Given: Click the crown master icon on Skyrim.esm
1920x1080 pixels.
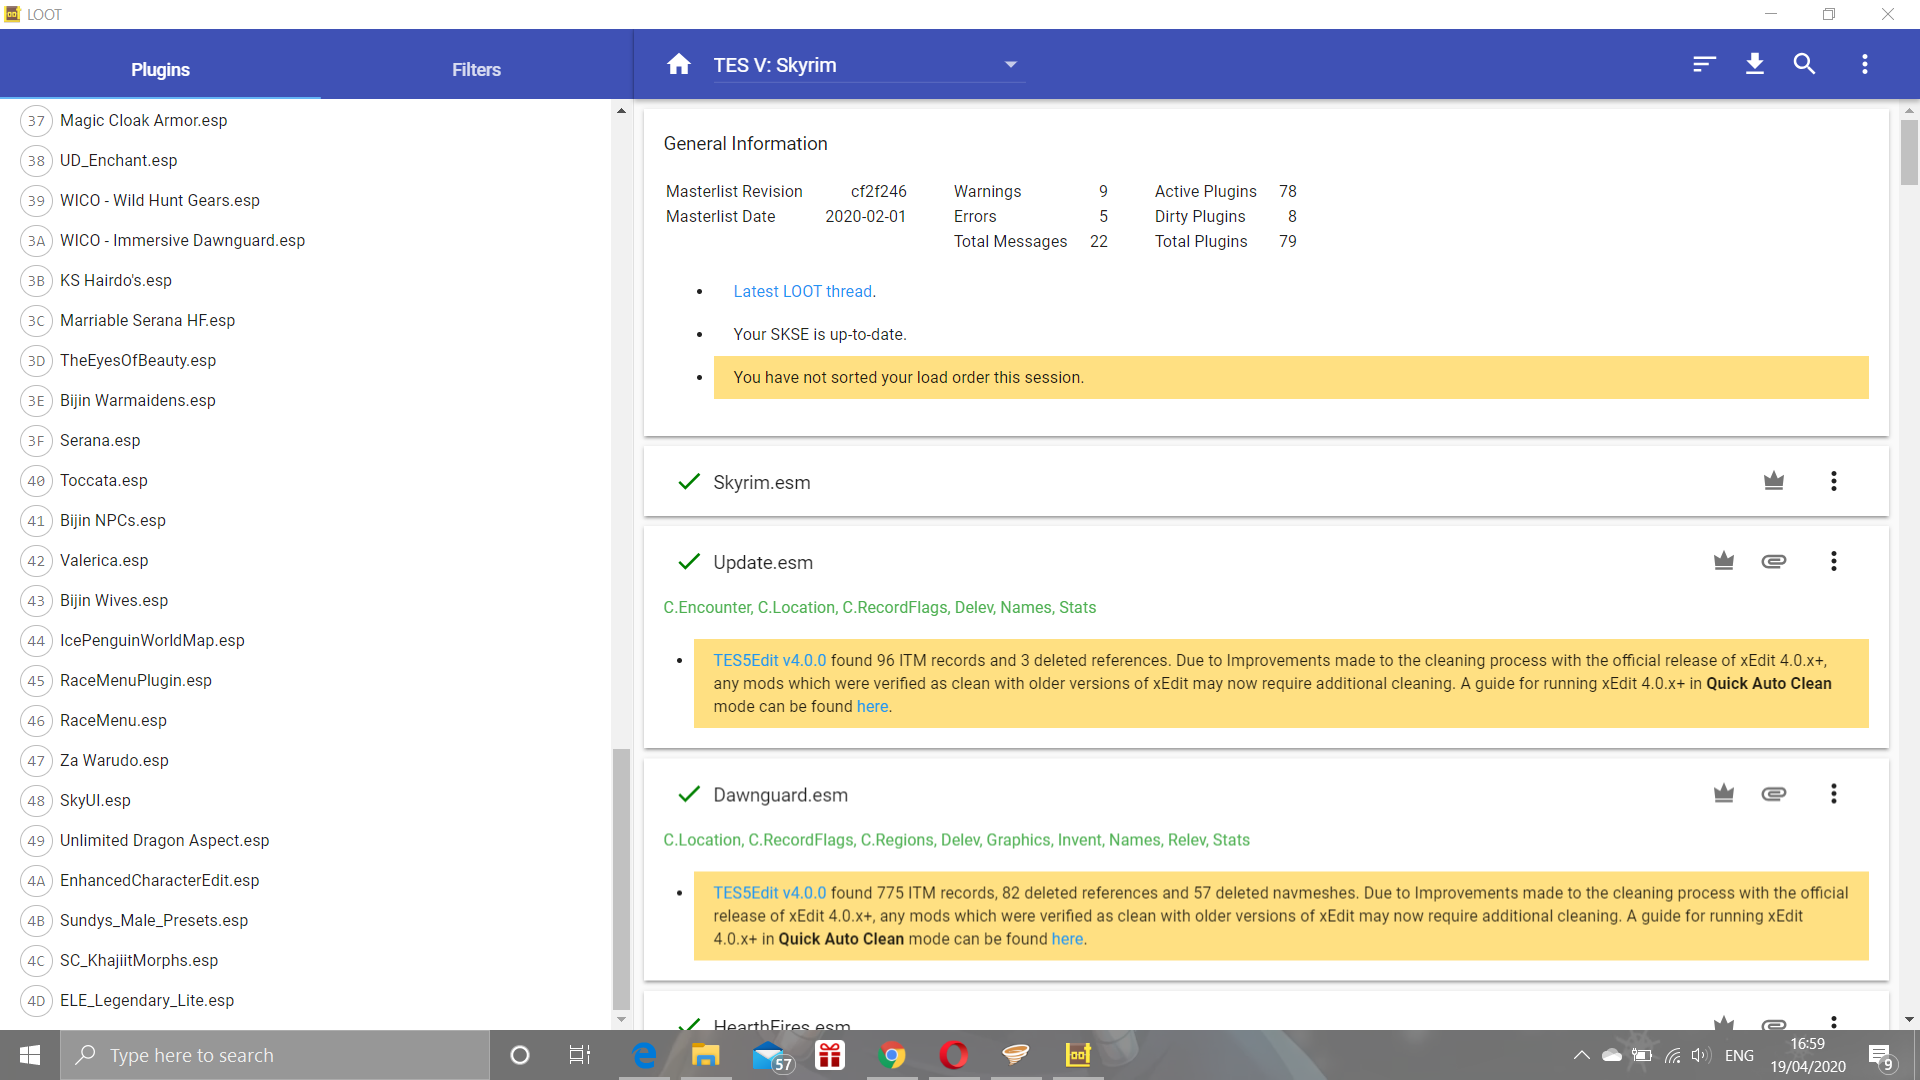Looking at the screenshot, I should point(1774,481).
